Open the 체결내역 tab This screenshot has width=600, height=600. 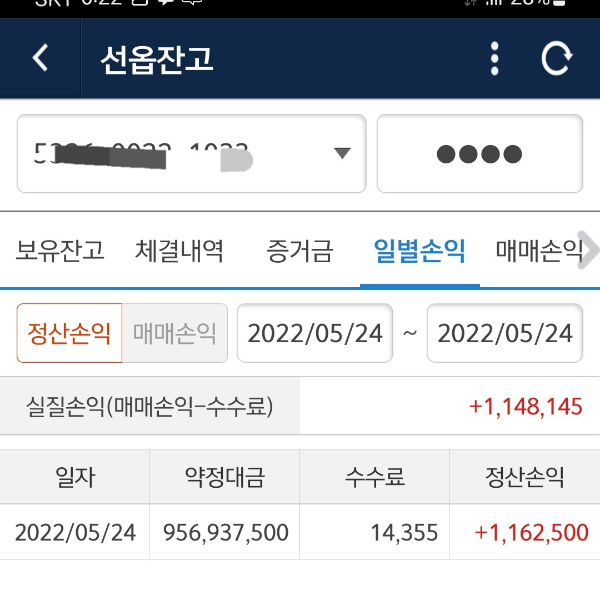179,250
